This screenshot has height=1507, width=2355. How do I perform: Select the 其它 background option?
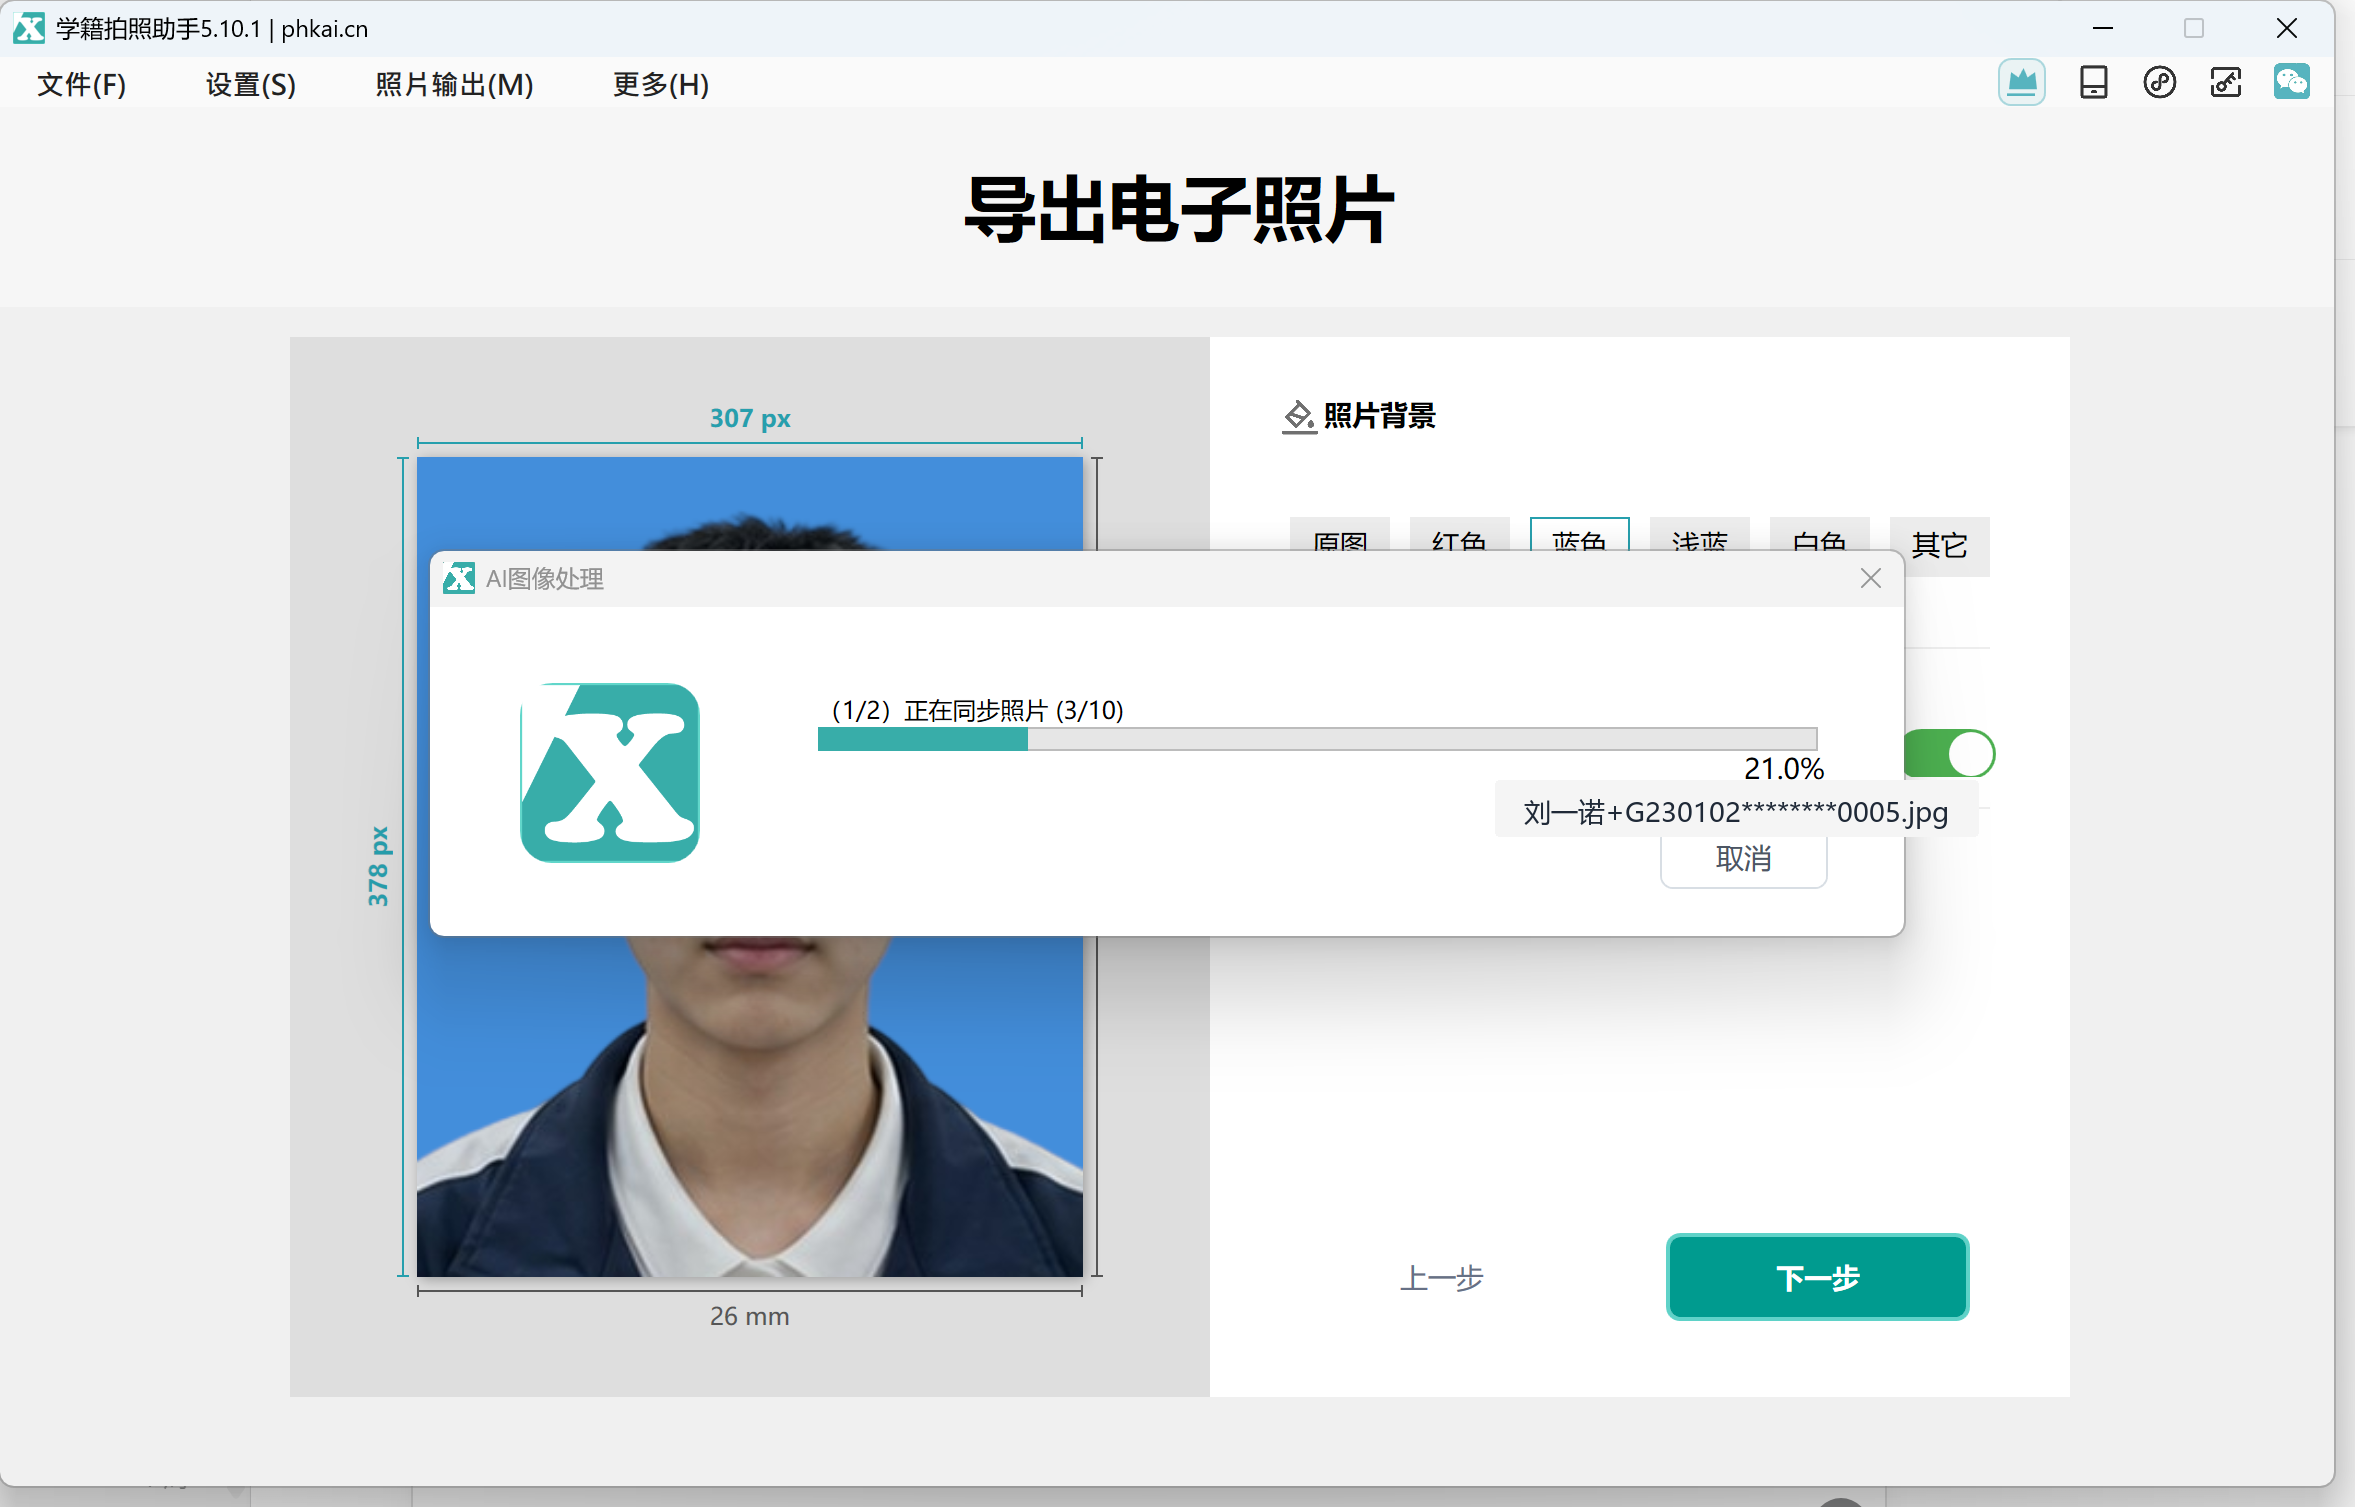(1940, 546)
